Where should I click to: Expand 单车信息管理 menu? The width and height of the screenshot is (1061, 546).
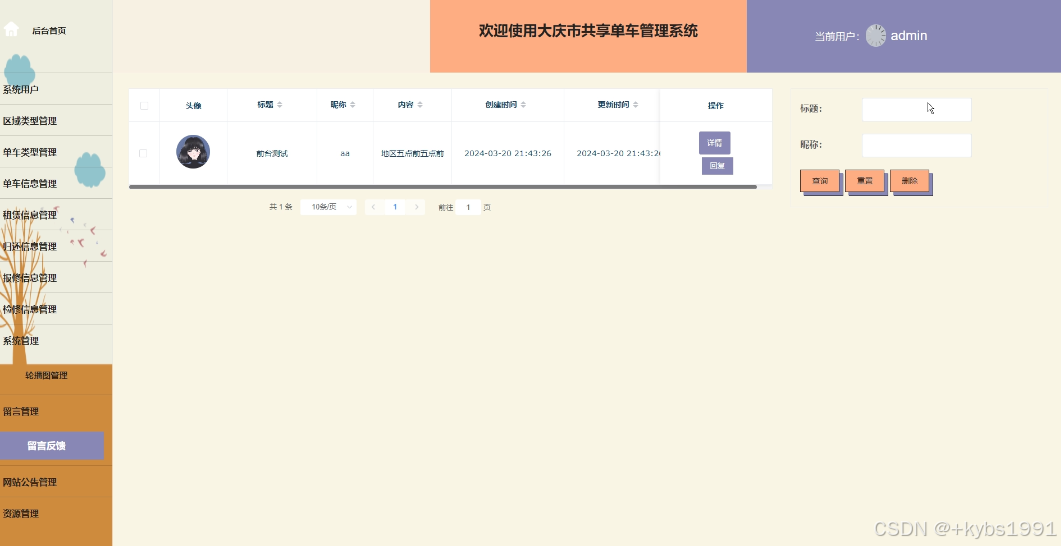[x=56, y=183]
